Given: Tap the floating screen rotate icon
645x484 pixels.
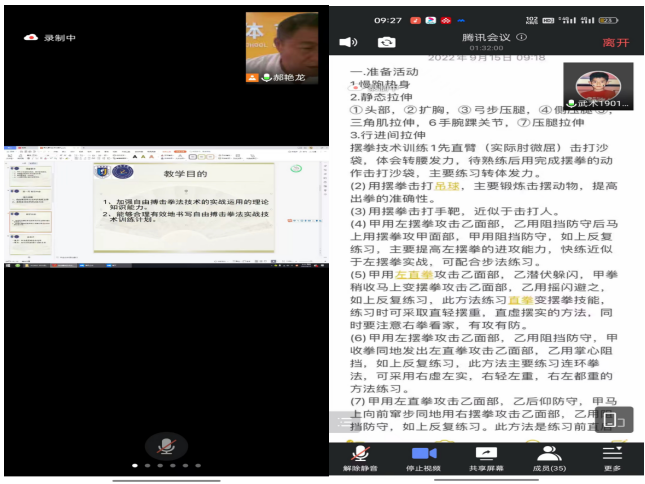Looking at the screenshot, I should [x=612, y=419].
